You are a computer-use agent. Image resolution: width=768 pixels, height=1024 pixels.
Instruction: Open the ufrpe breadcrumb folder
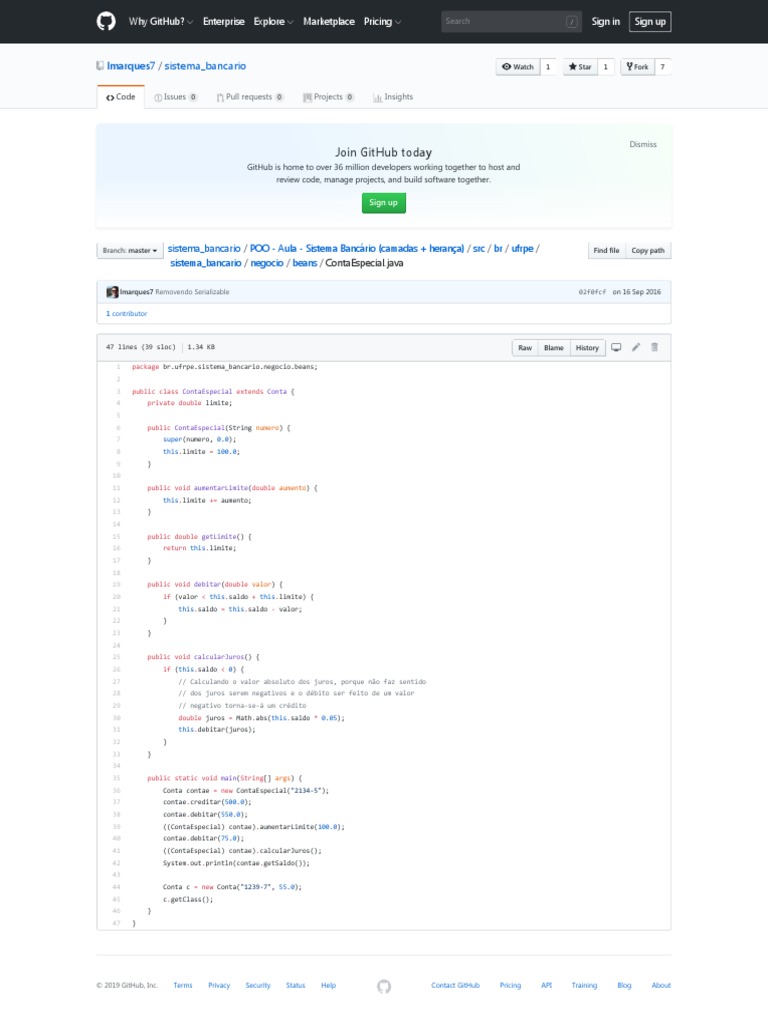(x=522, y=249)
